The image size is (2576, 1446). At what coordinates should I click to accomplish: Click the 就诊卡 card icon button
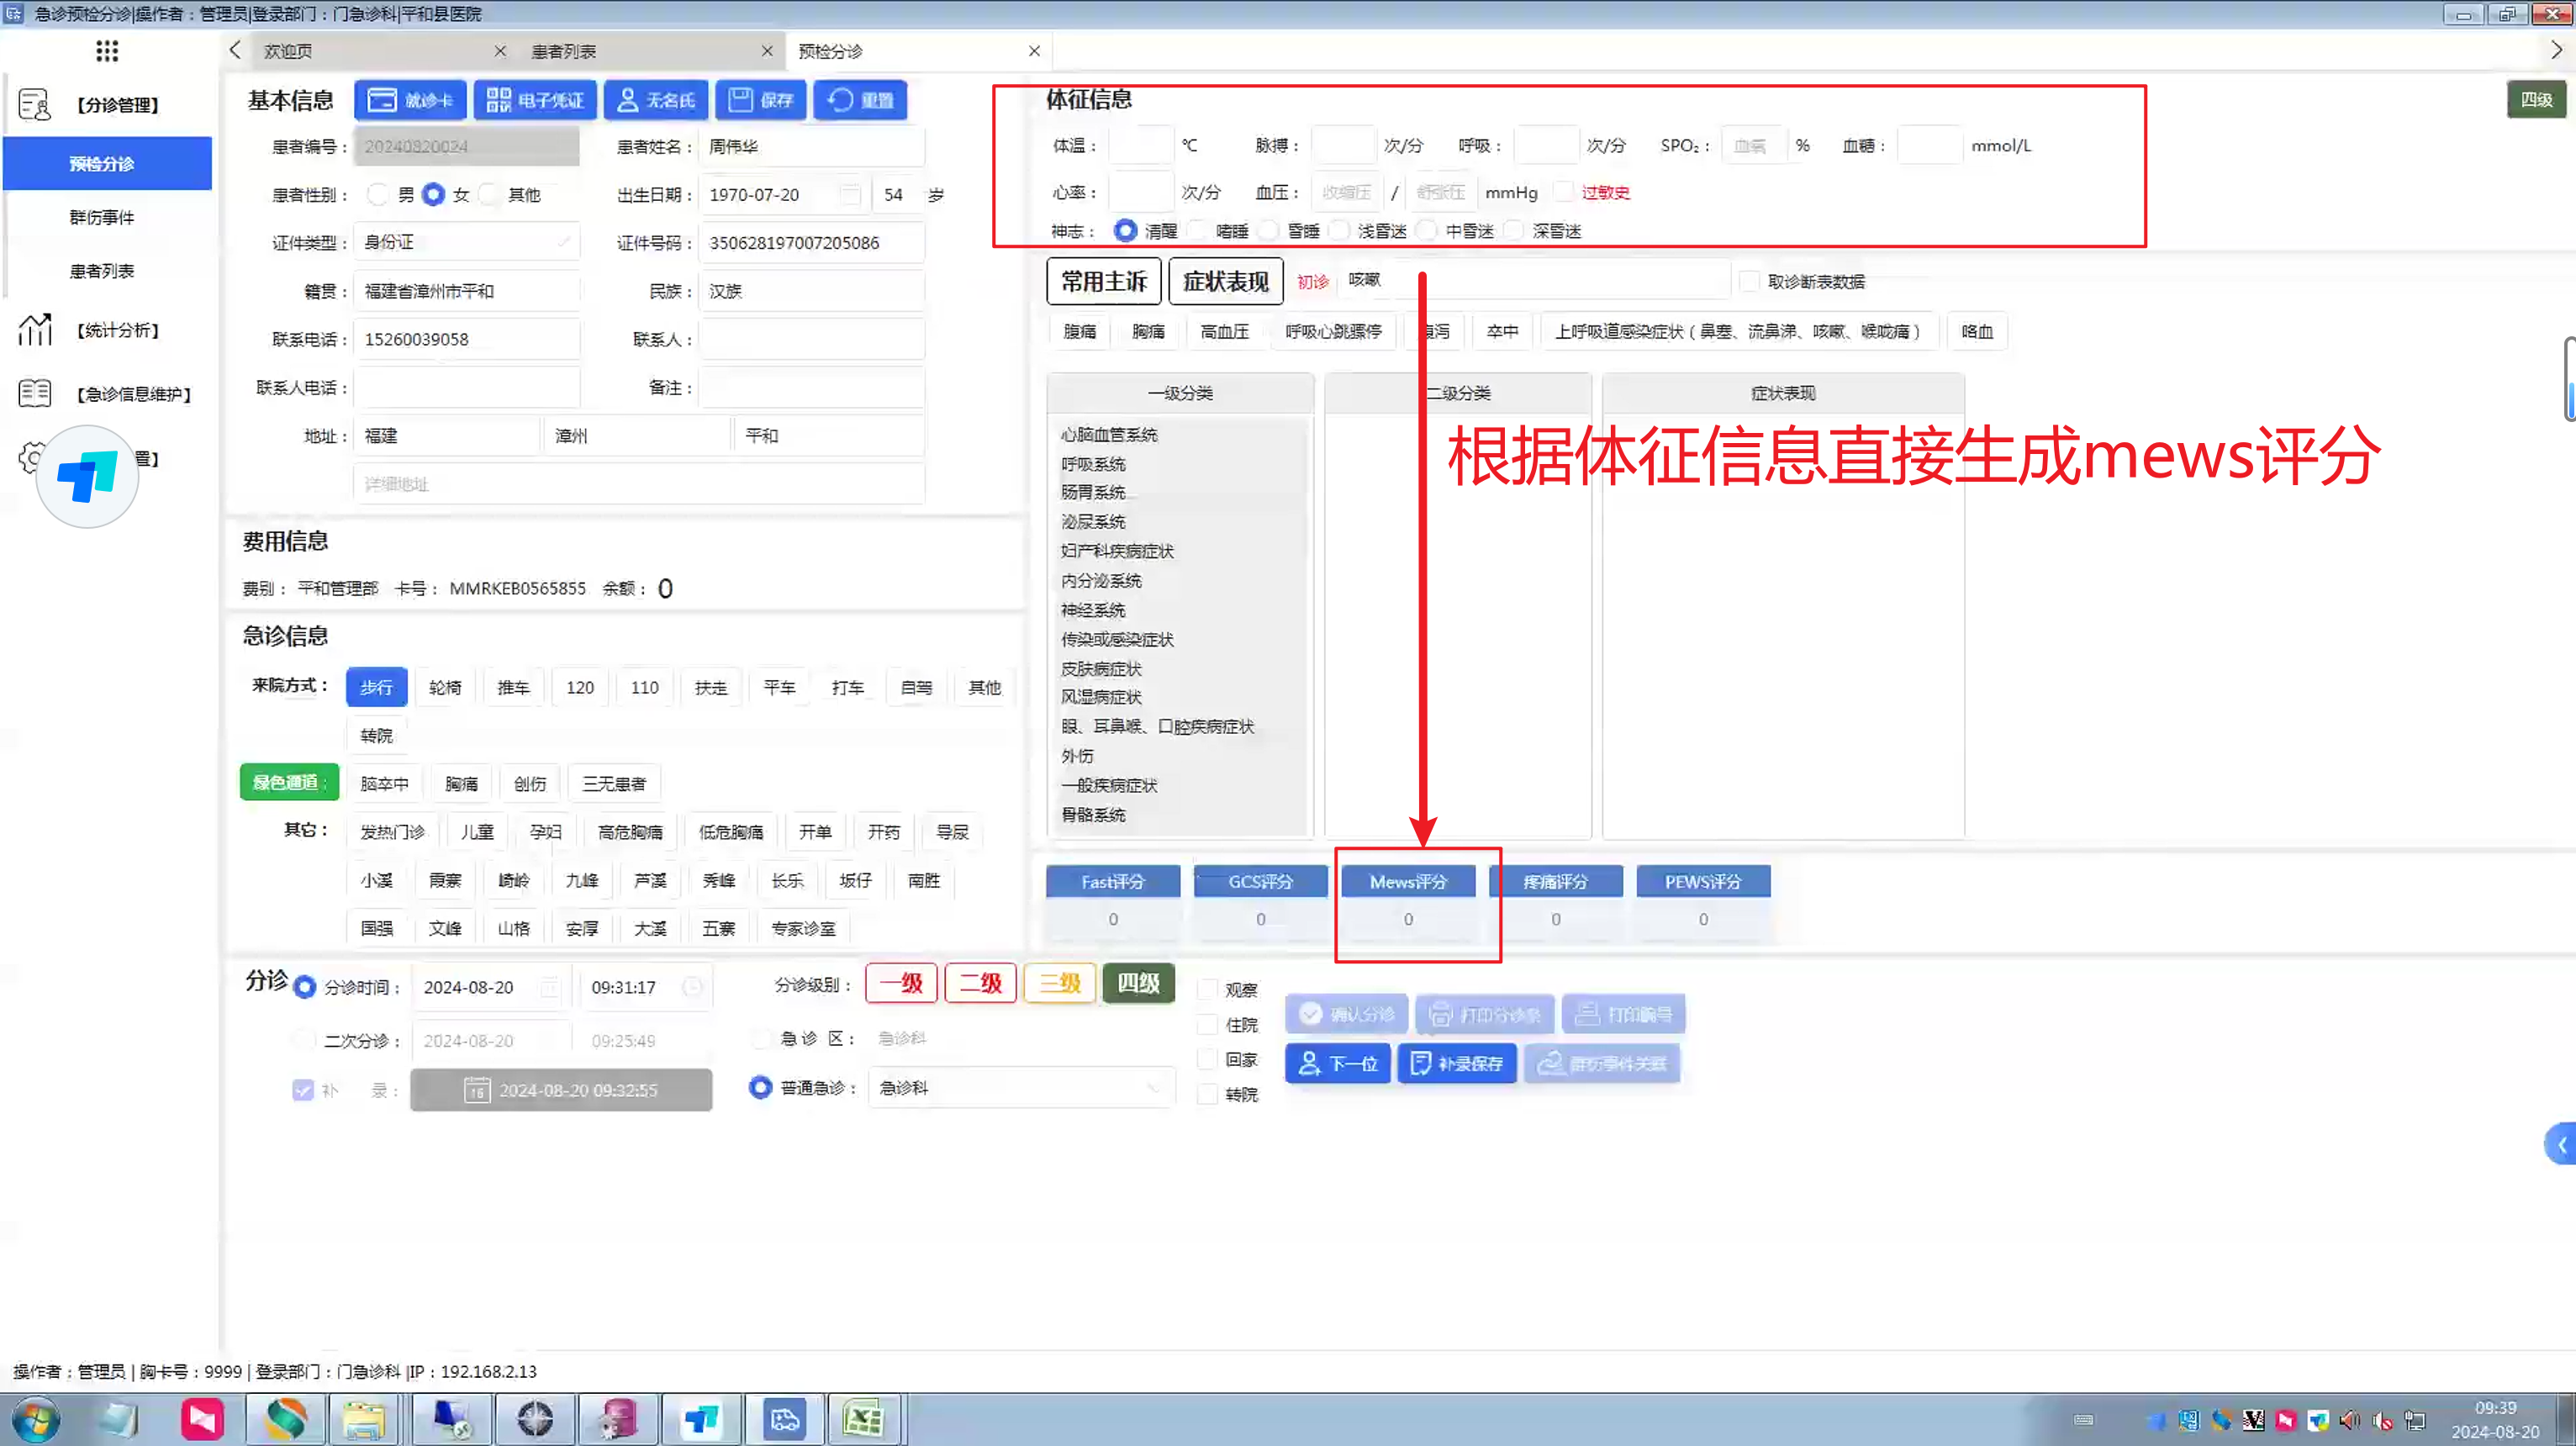(x=410, y=100)
